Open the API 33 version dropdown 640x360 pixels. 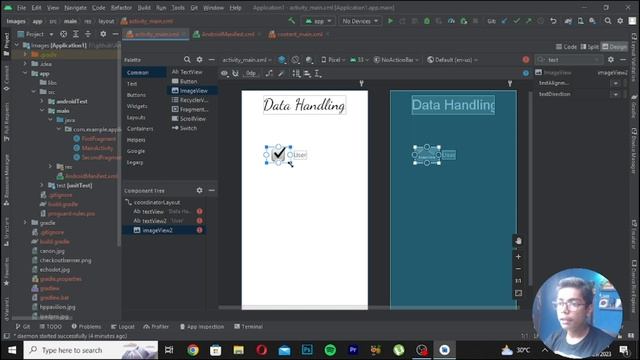pyautogui.click(x=359, y=60)
